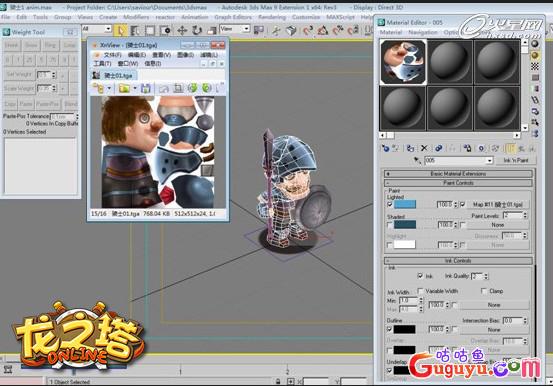Viewport: 553px width, 386px height.
Task: Click the open folder icon in XnView
Action: (x=124, y=88)
